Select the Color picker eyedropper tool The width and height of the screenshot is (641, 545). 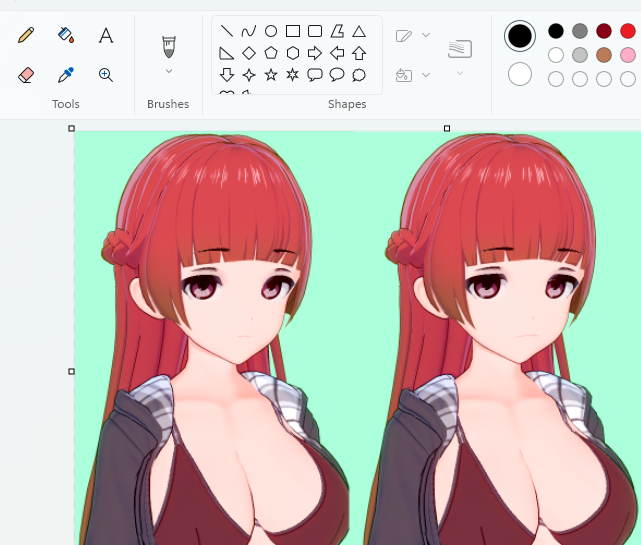point(66,75)
